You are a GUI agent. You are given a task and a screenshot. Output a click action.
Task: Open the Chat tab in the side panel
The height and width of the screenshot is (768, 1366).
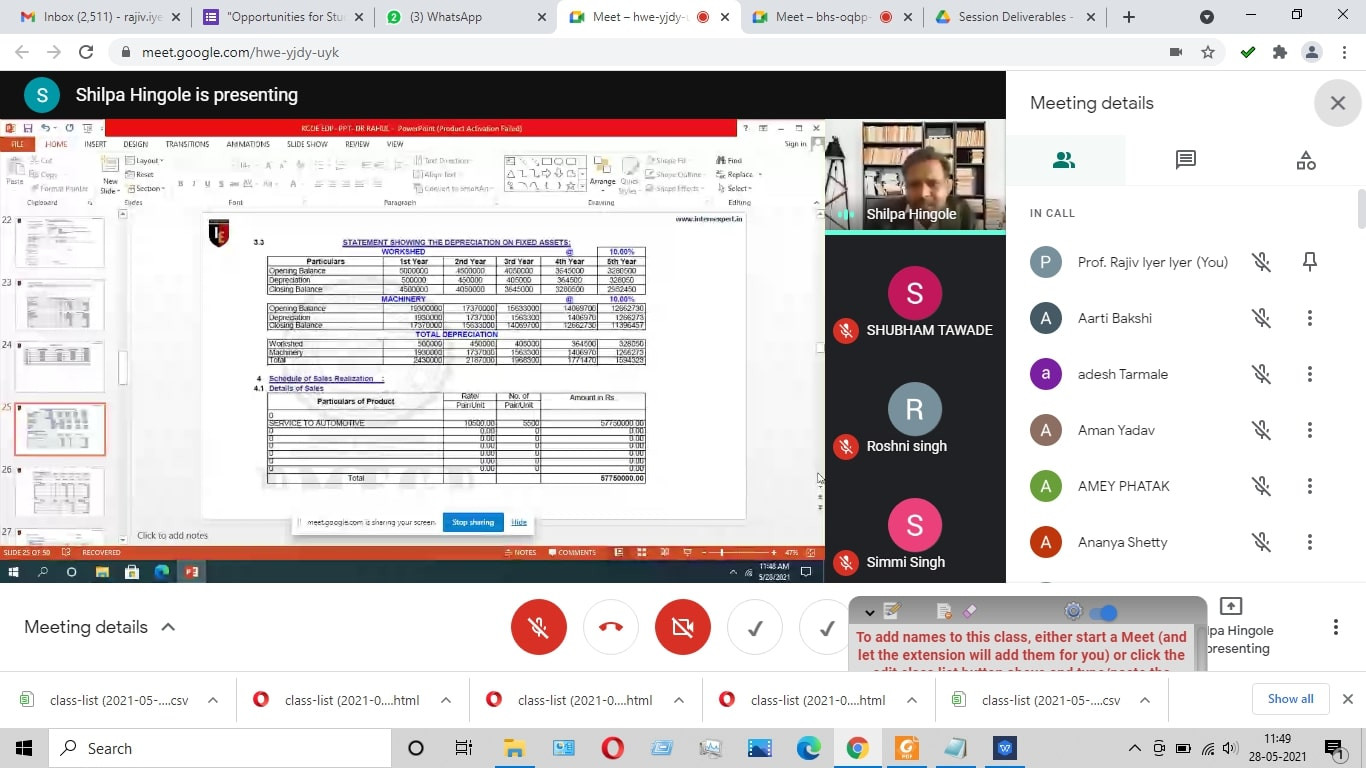click(1185, 160)
